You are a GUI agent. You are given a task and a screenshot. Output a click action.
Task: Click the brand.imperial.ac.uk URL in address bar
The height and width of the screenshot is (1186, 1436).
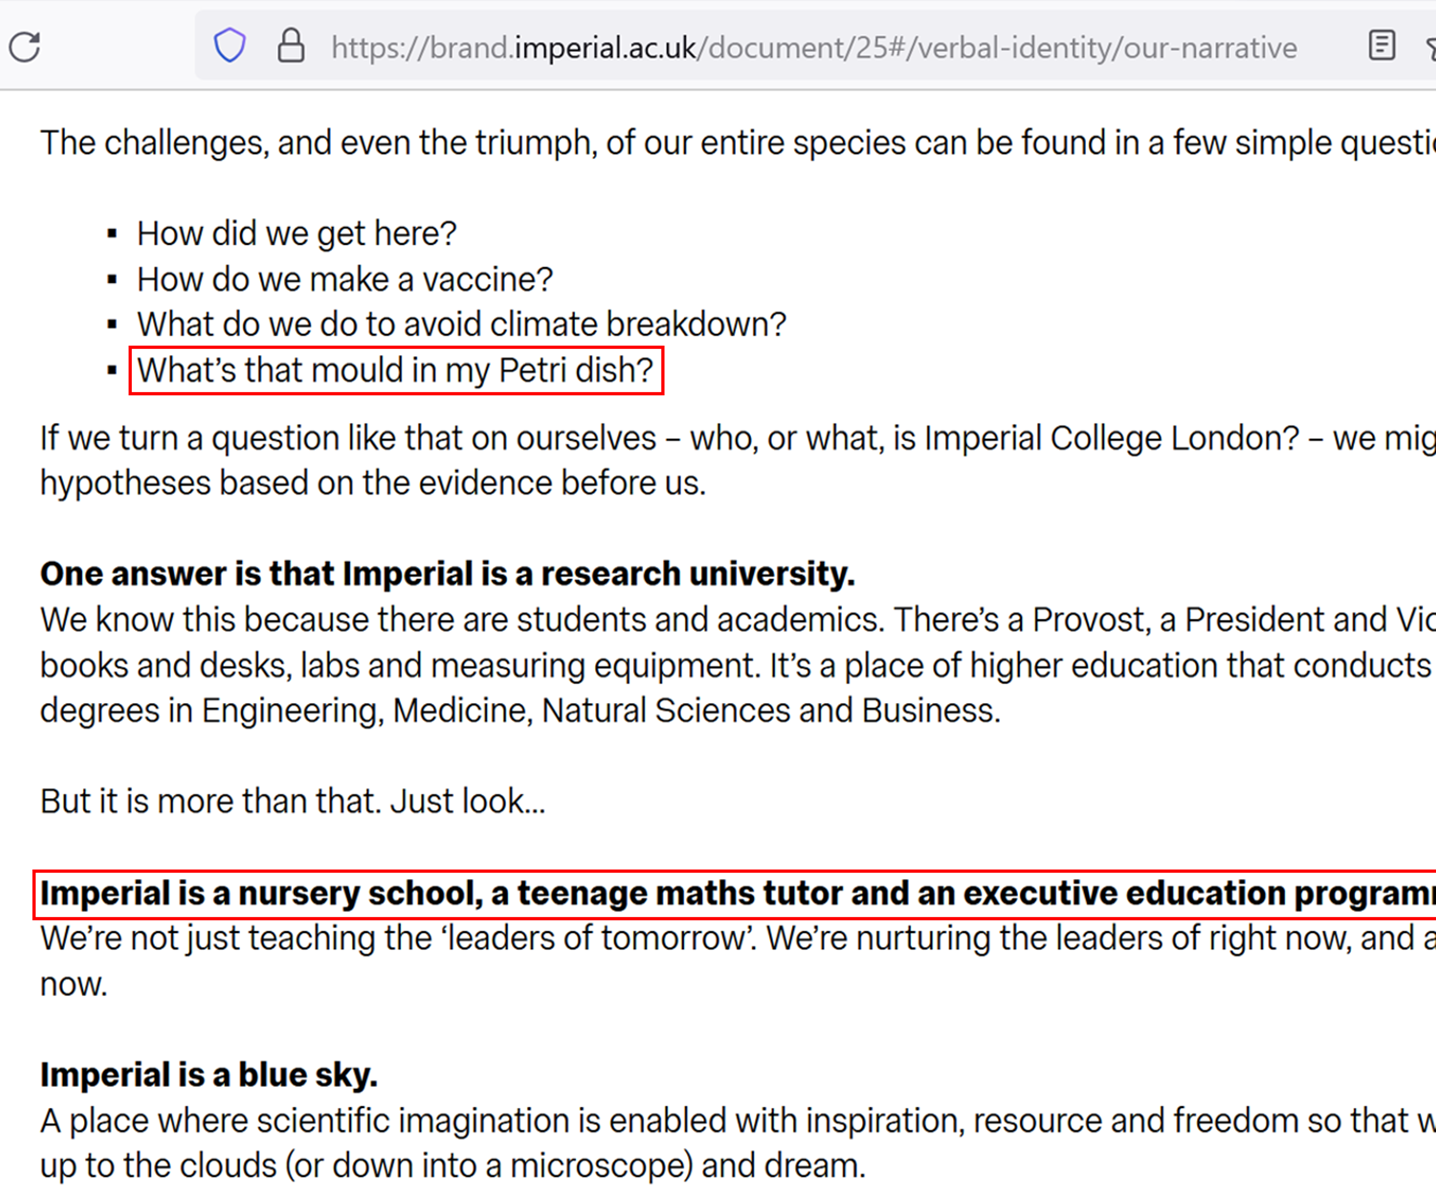[813, 48]
